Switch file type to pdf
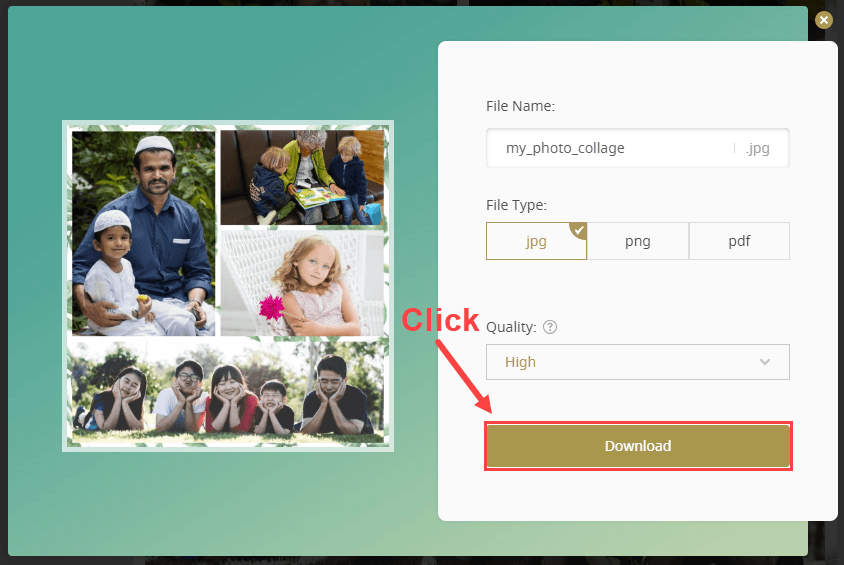 tap(739, 241)
